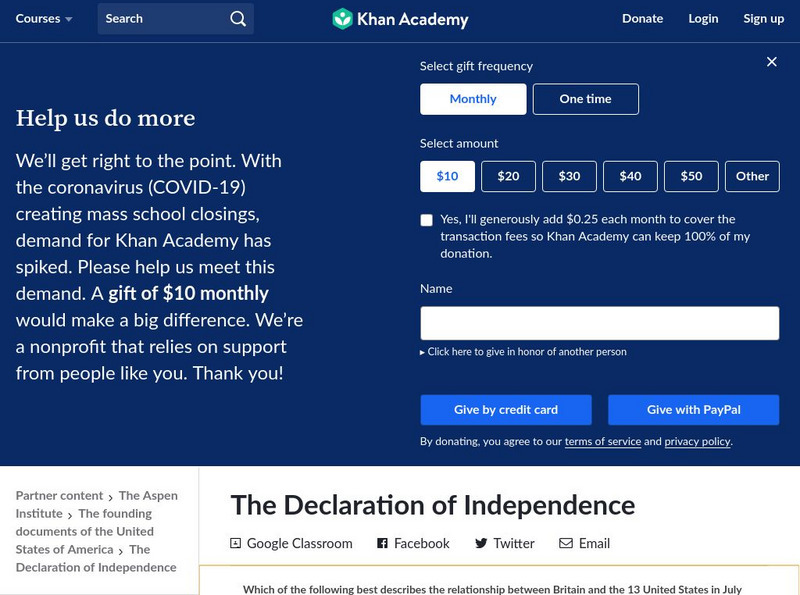Click the search magnifier icon
This screenshot has height=595, width=800.
pyautogui.click(x=237, y=18)
